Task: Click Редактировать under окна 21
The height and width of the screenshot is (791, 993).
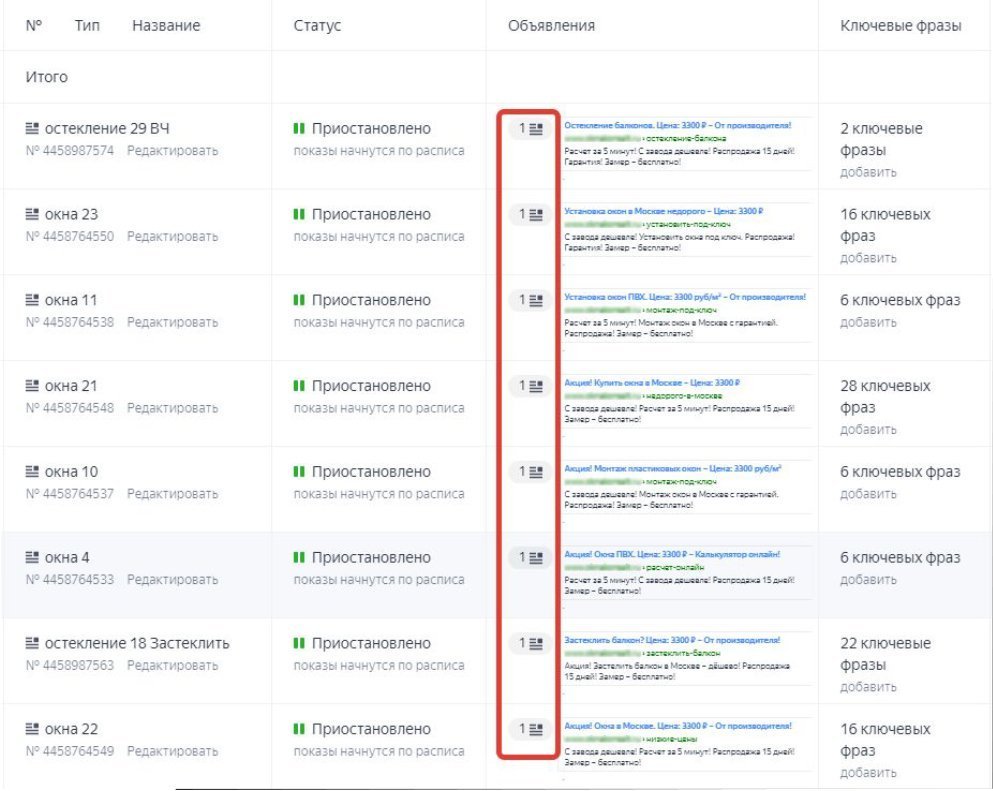Action: click(172, 408)
